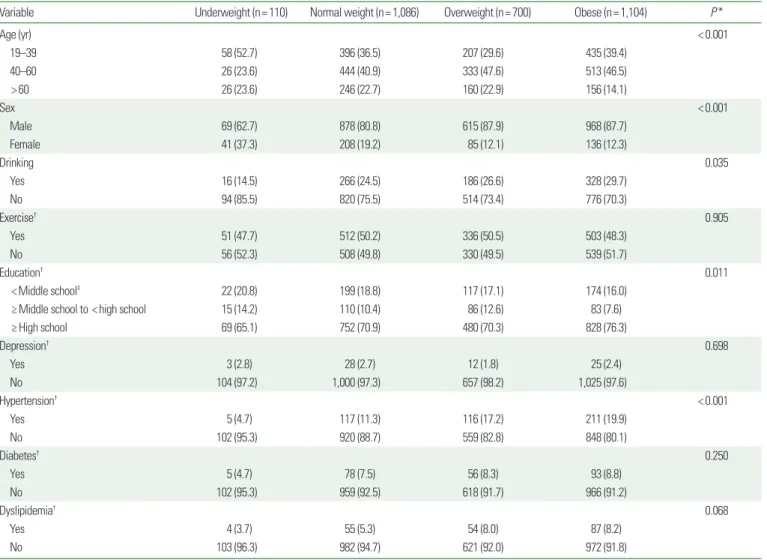Viewport: 767px width, 560px height.
Task: Select the 'Depression' row heading
Action: tap(24, 346)
